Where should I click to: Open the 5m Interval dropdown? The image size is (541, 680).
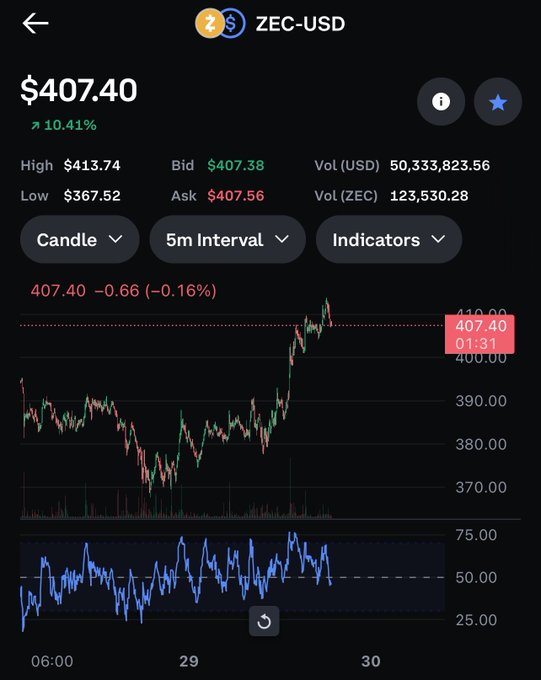pyautogui.click(x=227, y=239)
